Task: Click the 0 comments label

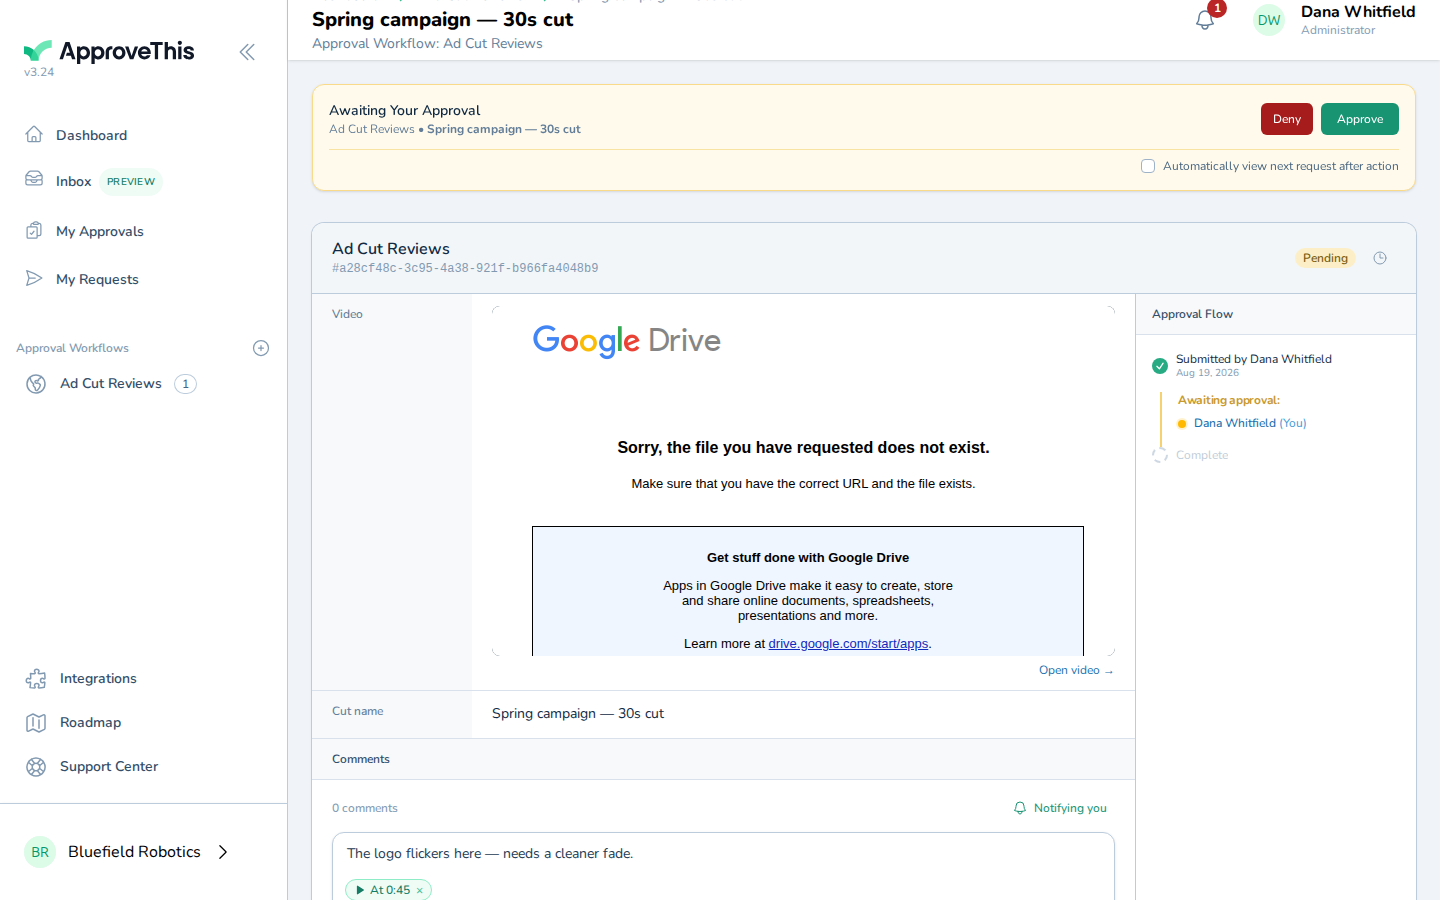Action: pyautogui.click(x=365, y=808)
